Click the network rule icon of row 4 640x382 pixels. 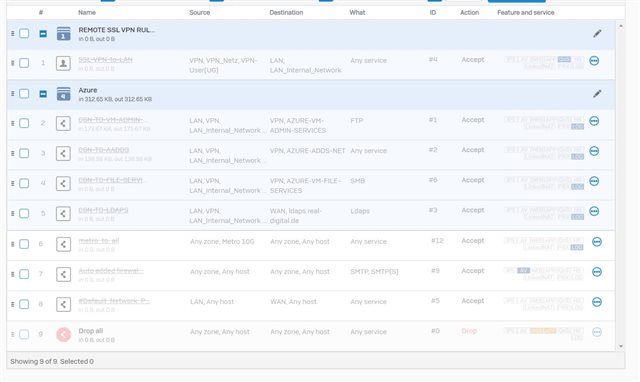point(63,184)
